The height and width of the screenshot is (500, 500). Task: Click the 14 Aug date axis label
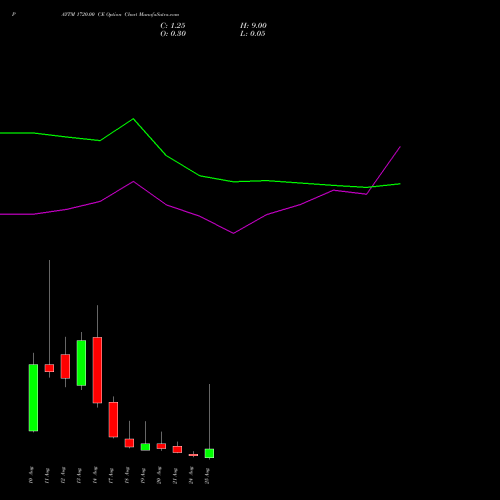(x=95, y=475)
